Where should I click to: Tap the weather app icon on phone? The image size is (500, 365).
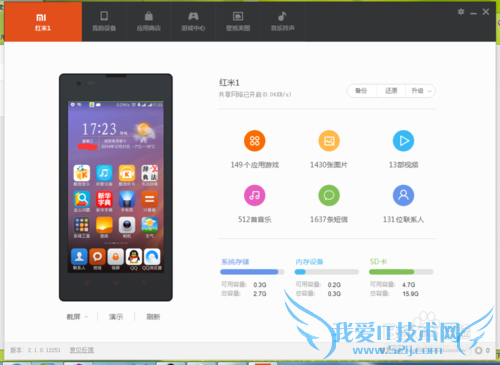150,225
